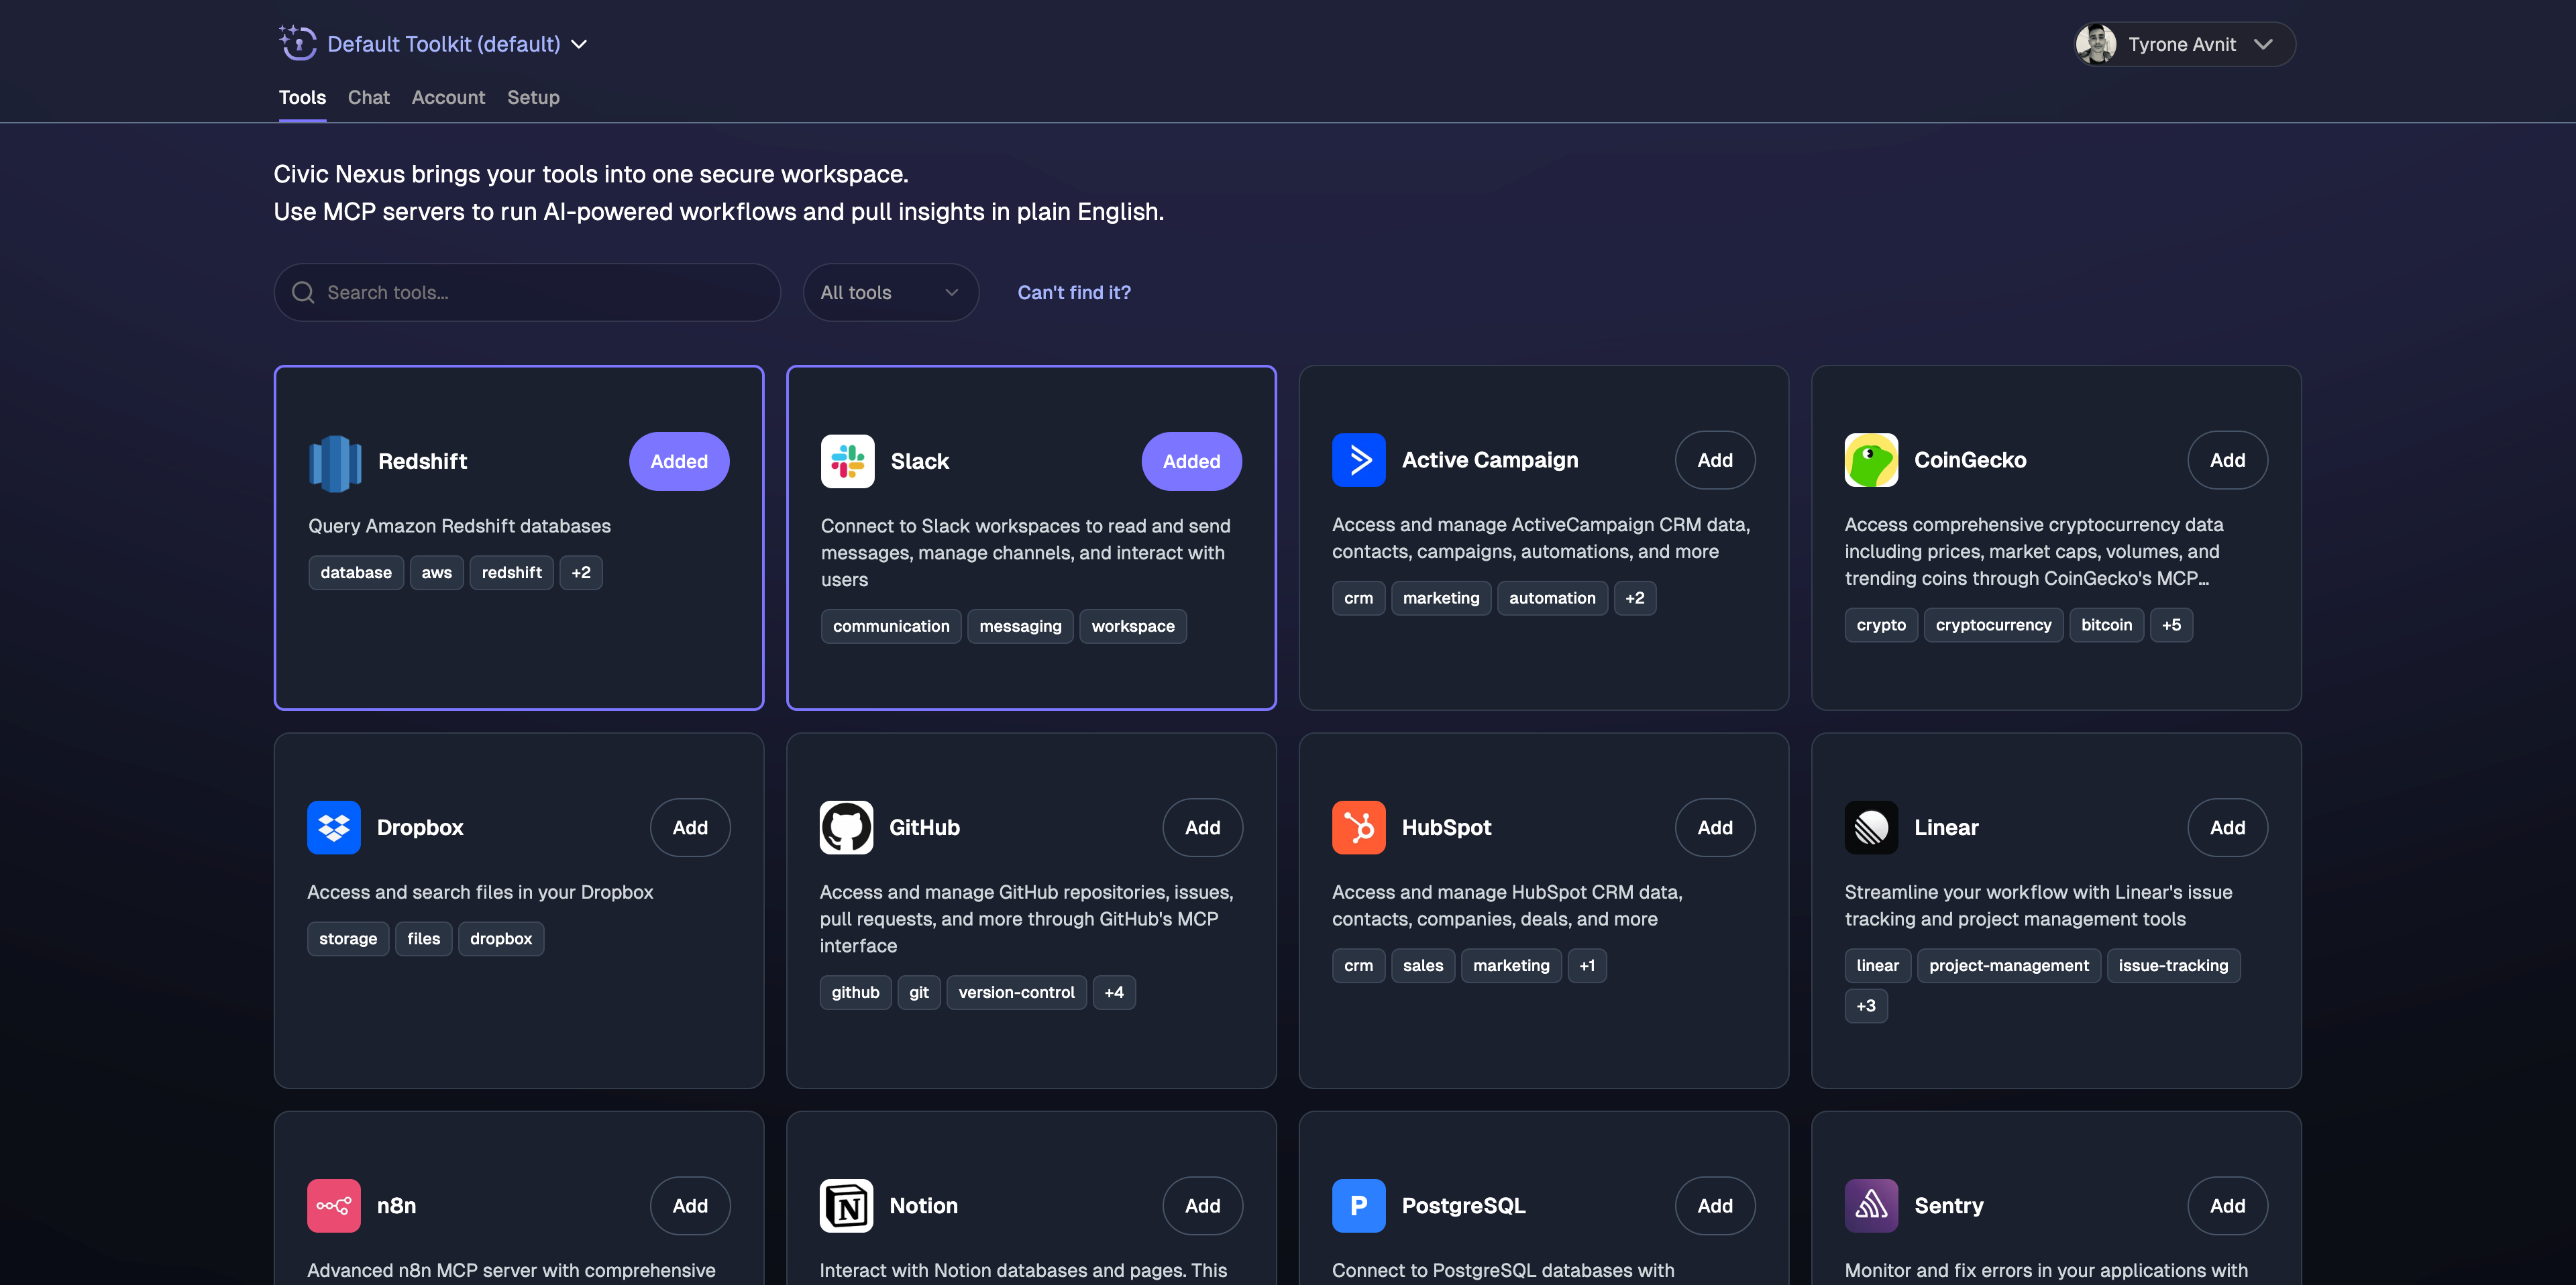The width and height of the screenshot is (2576, 1285).
Task: Click the PostgreSQL elephant icon
Action: 1358,1205
